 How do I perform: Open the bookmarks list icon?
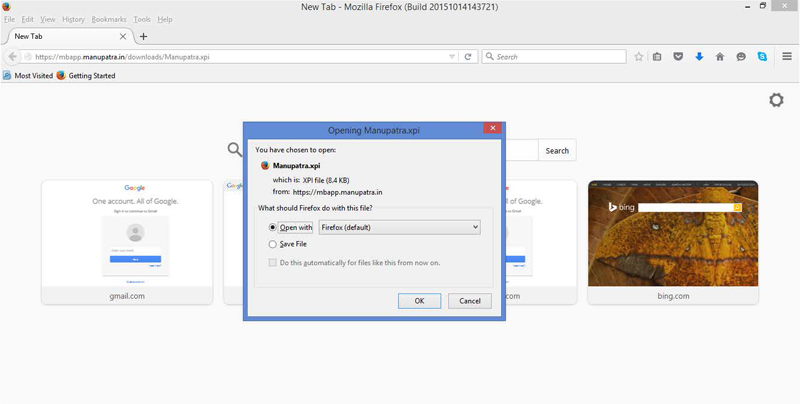click(657, 57)
